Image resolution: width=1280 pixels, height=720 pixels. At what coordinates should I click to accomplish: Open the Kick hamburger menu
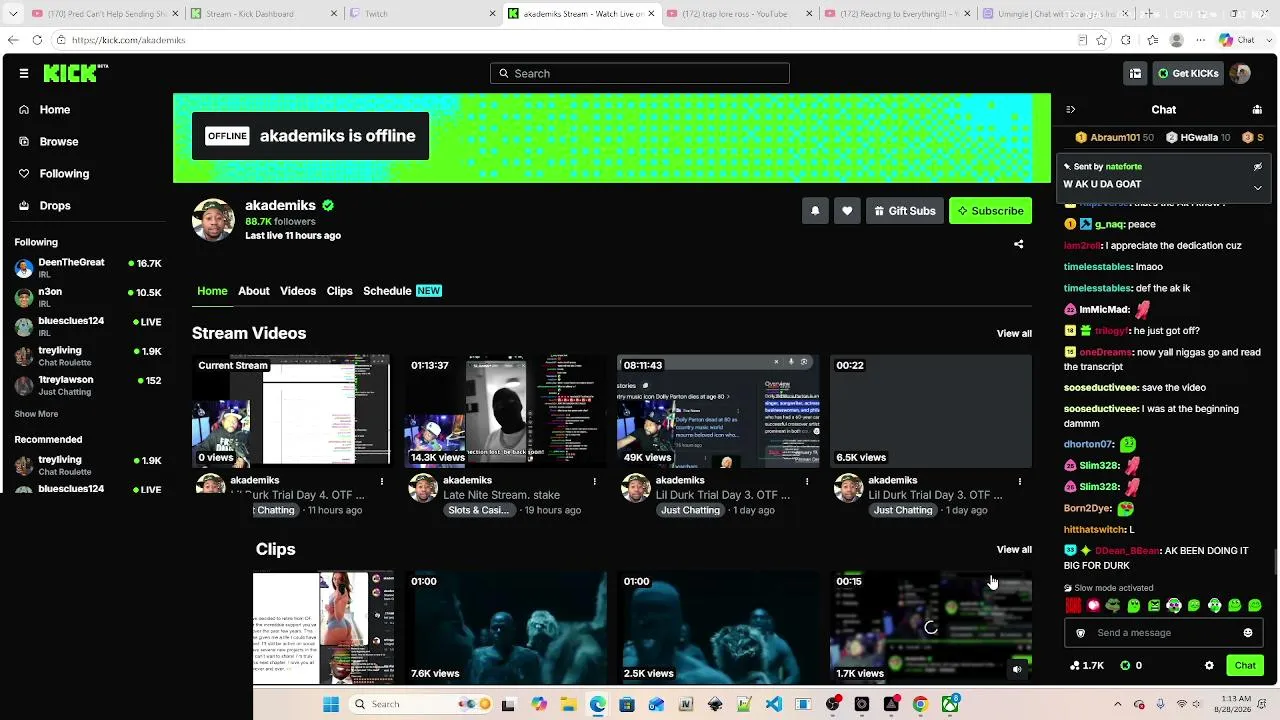coord(24,73)
